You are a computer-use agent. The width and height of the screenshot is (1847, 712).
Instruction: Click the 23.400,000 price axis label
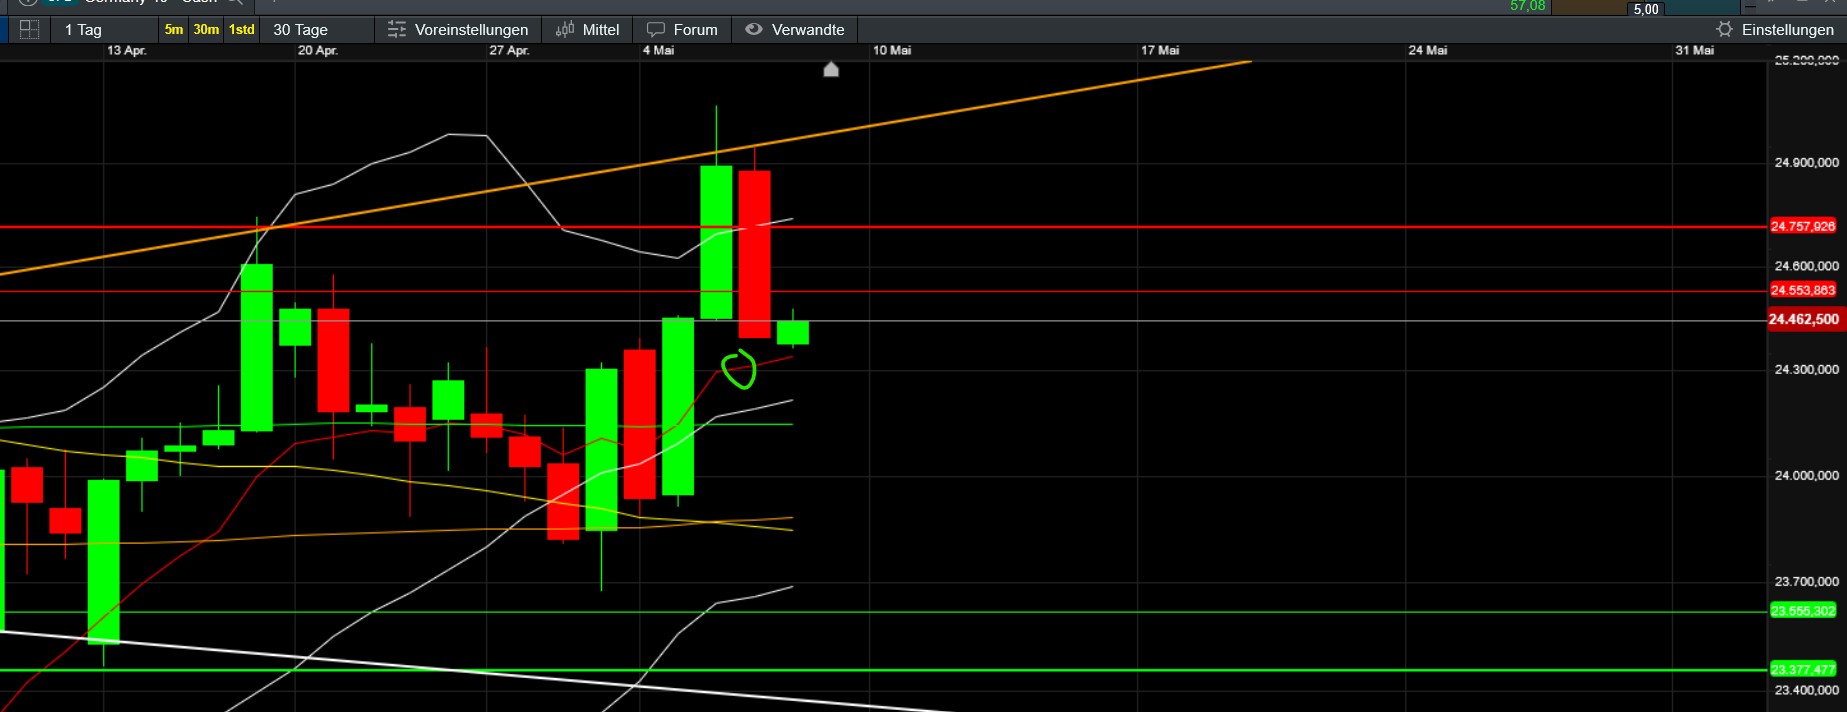pos(1806,690)
